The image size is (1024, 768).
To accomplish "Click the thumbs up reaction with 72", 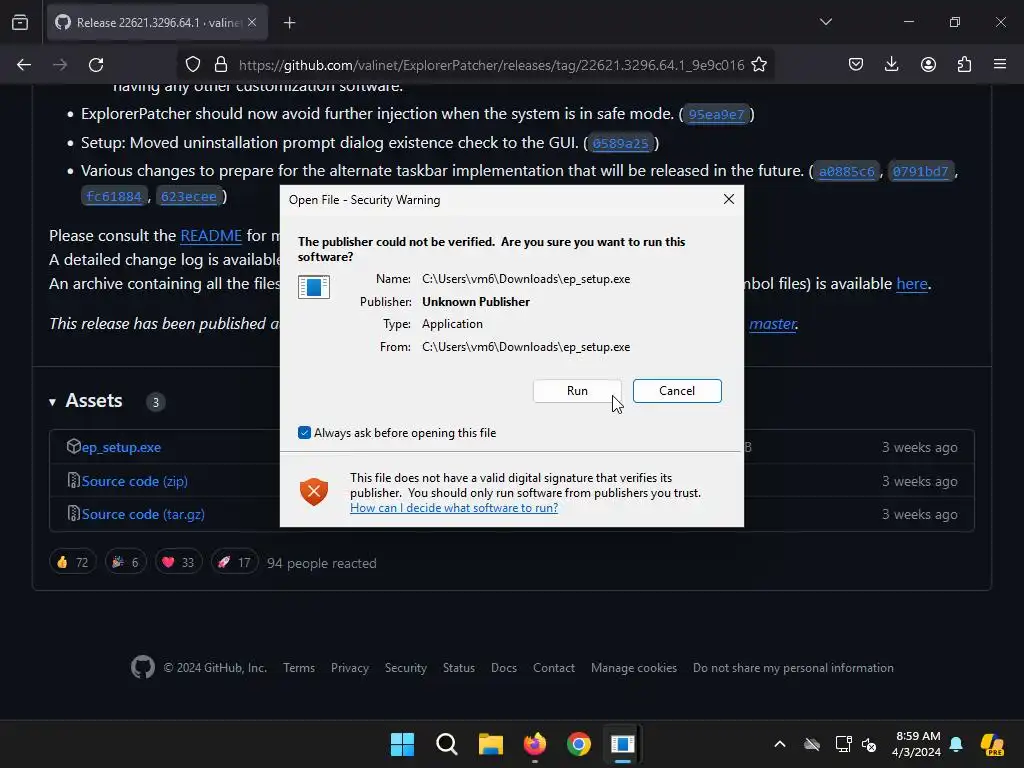I will click(72, 562).
